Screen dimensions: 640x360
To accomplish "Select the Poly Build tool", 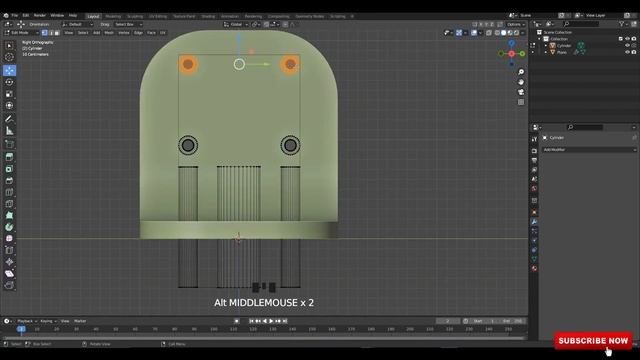I will tap(9, 216).
